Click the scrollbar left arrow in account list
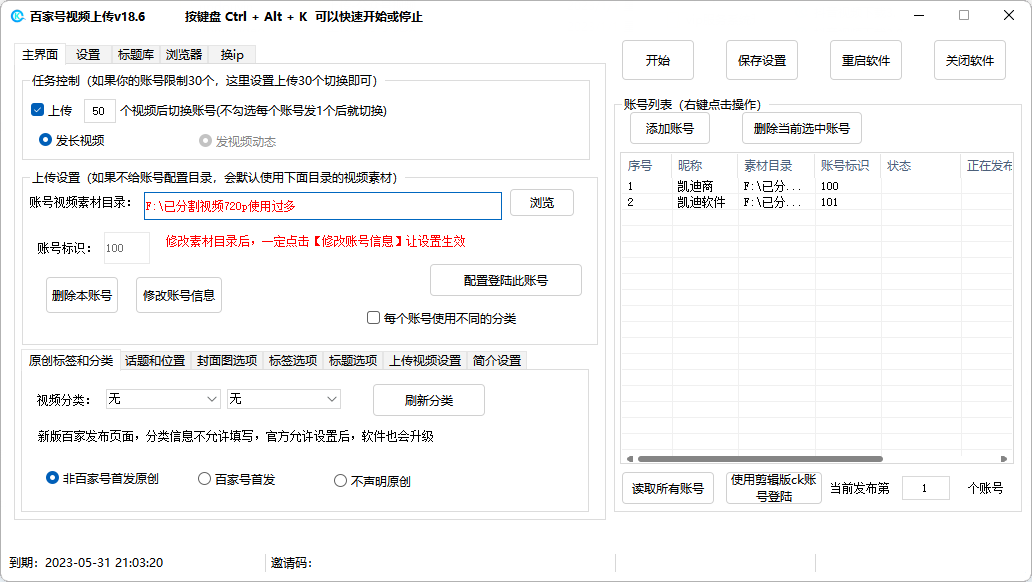1032x582 pixels. tap(630, 459)
